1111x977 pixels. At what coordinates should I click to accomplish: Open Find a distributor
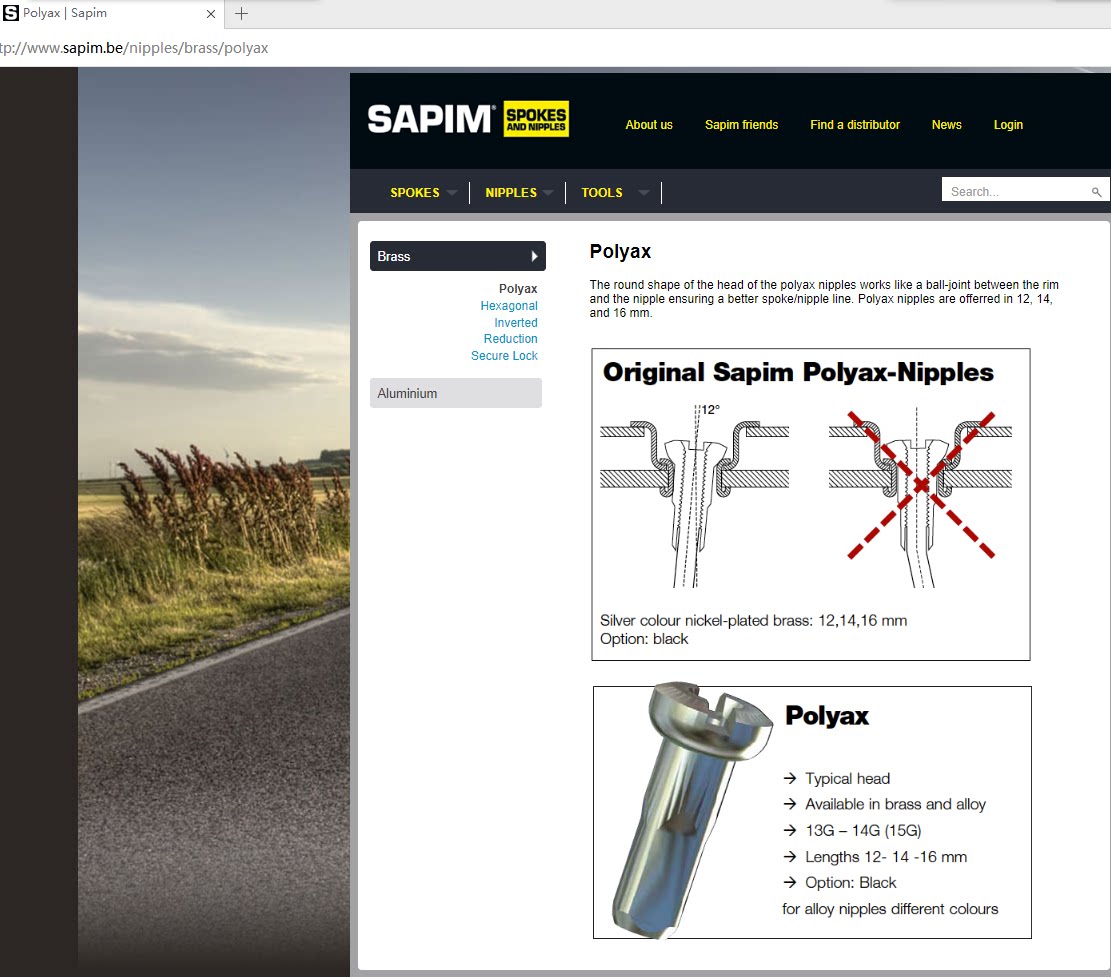[x=855, y=125]
